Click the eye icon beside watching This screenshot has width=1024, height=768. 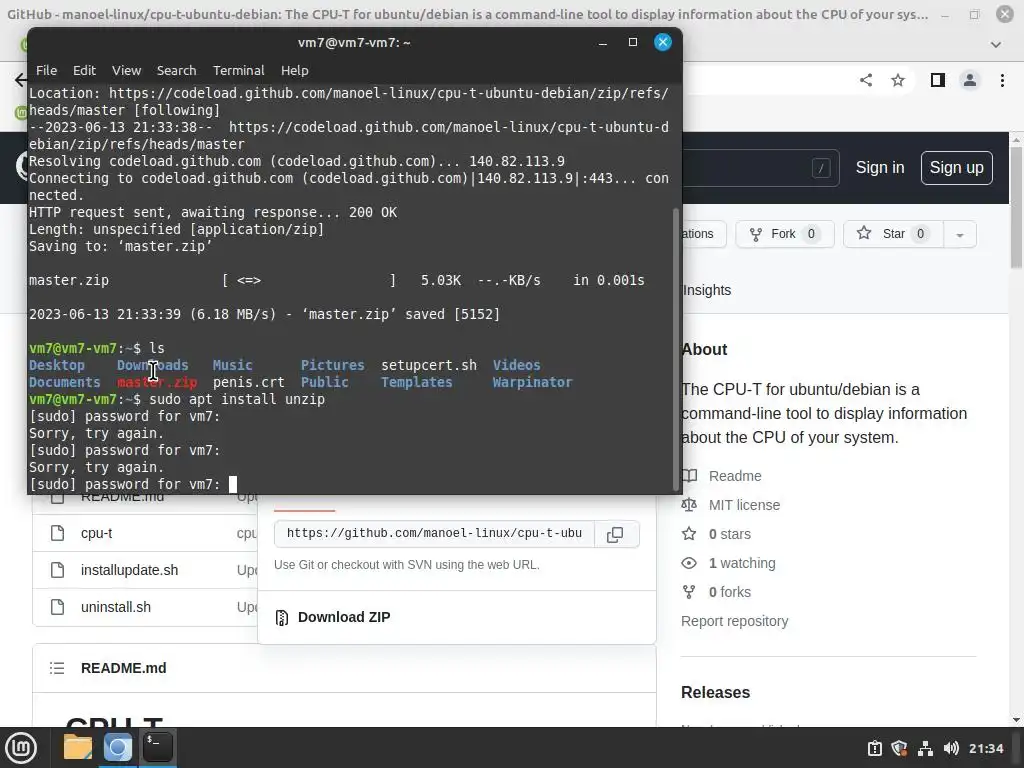coord(689,563)
